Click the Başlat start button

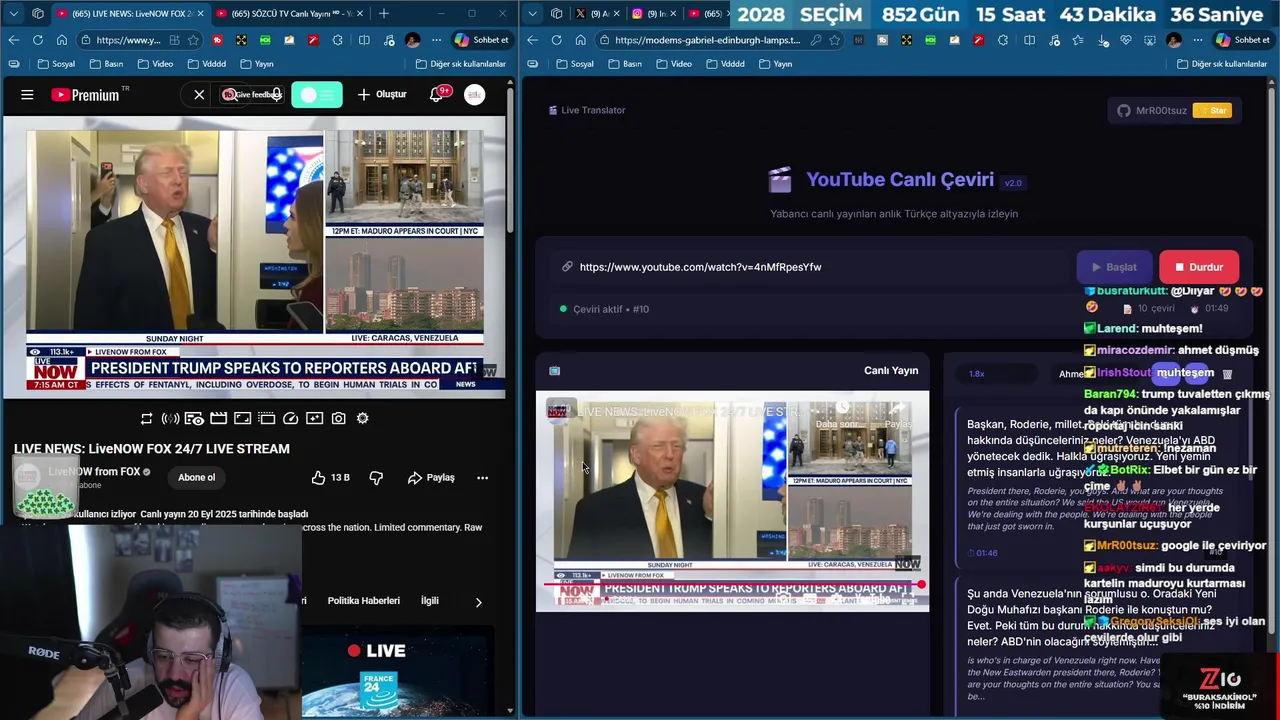(x=1114, y=267)
